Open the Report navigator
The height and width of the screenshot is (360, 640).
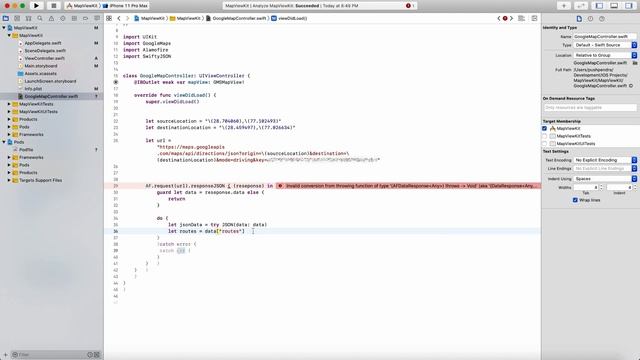click(97, 18)
